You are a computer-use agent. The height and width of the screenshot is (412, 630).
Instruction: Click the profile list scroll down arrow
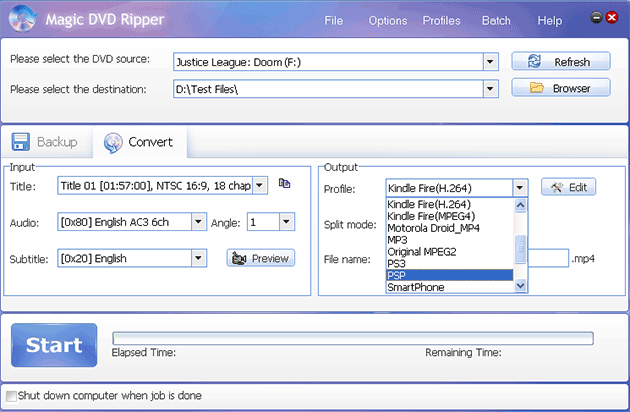click(520, 286)
